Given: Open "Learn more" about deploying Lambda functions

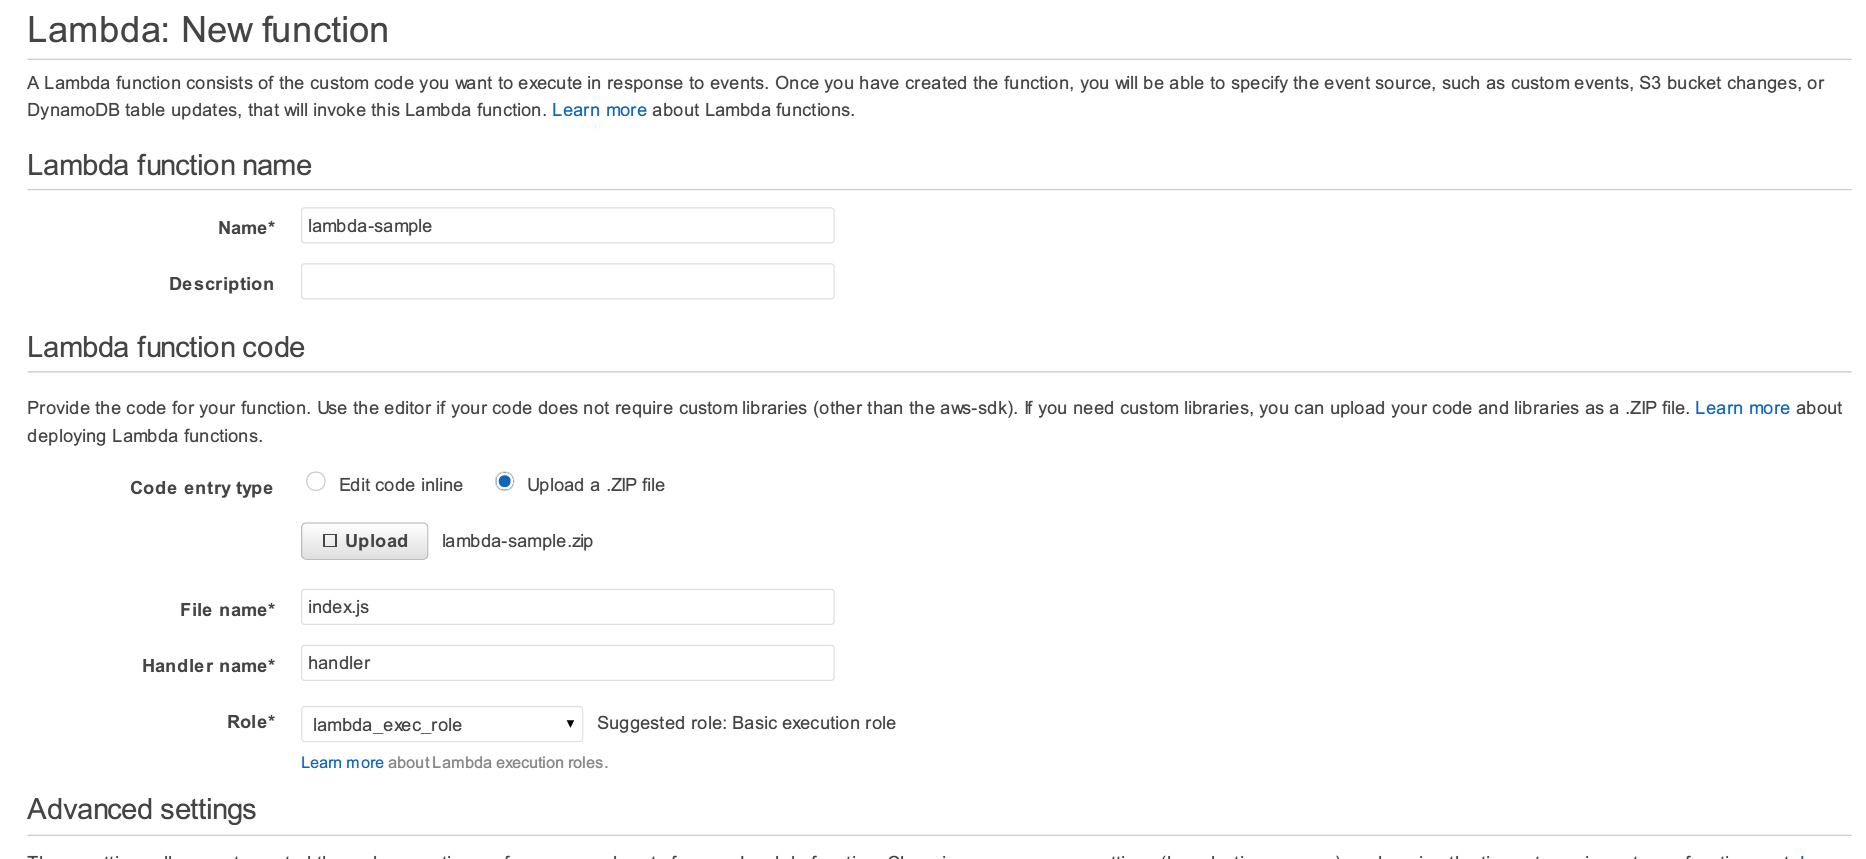Looking at the screenshot, I should click(x=1742, y=408).
